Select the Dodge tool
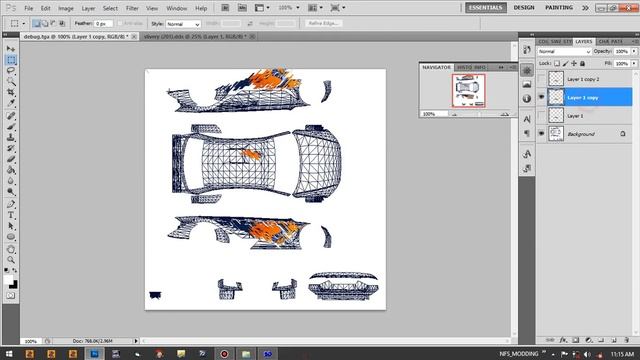 click(x=11, y=191)
